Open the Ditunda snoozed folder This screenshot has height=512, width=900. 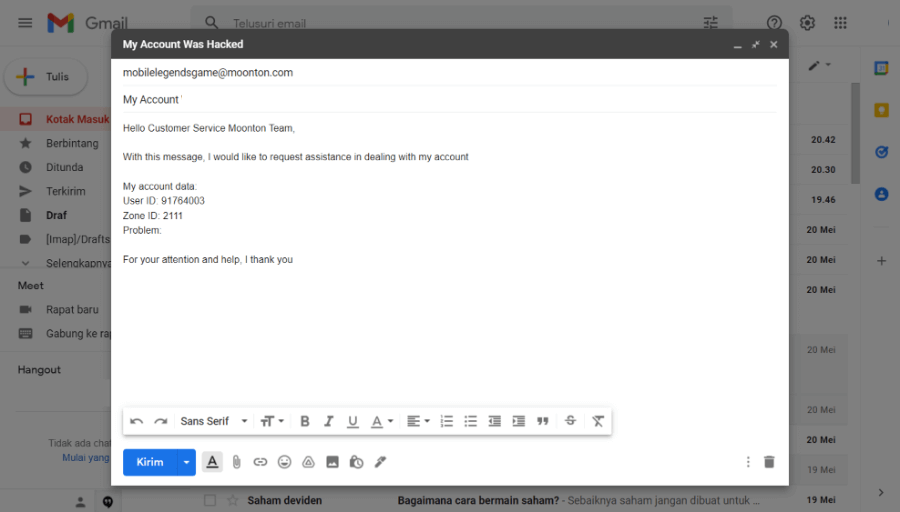56,168
